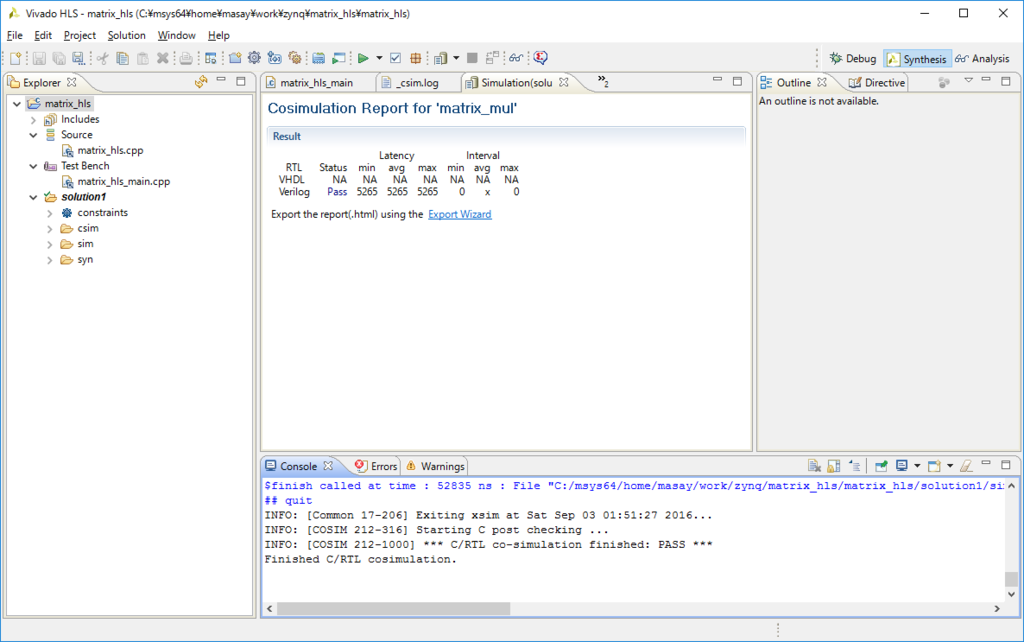Screen dimensions: 1024x642
Task: Click the Open Analysis glasses toolbar icon
Action: [516, 58]
